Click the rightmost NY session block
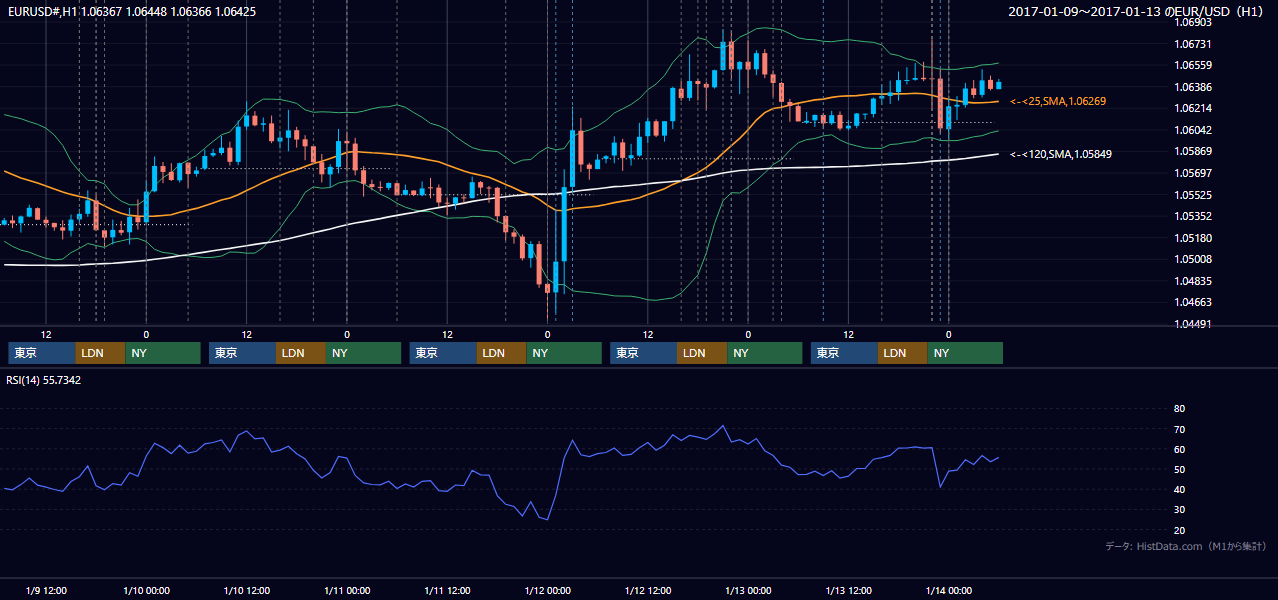This screenshot has height=600, width=1278. (x=965, y=353)
